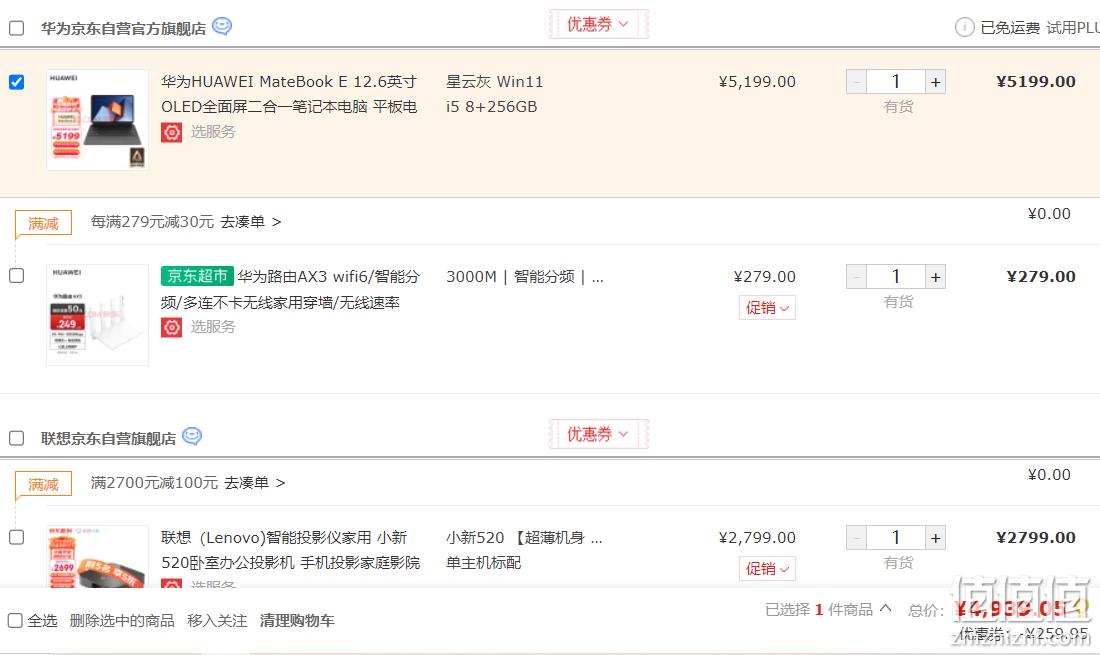Click the ¥5,199.00 unit price
Image resolution: width=1100 pixels, height=655 pixels.
(x=757, y=82)
